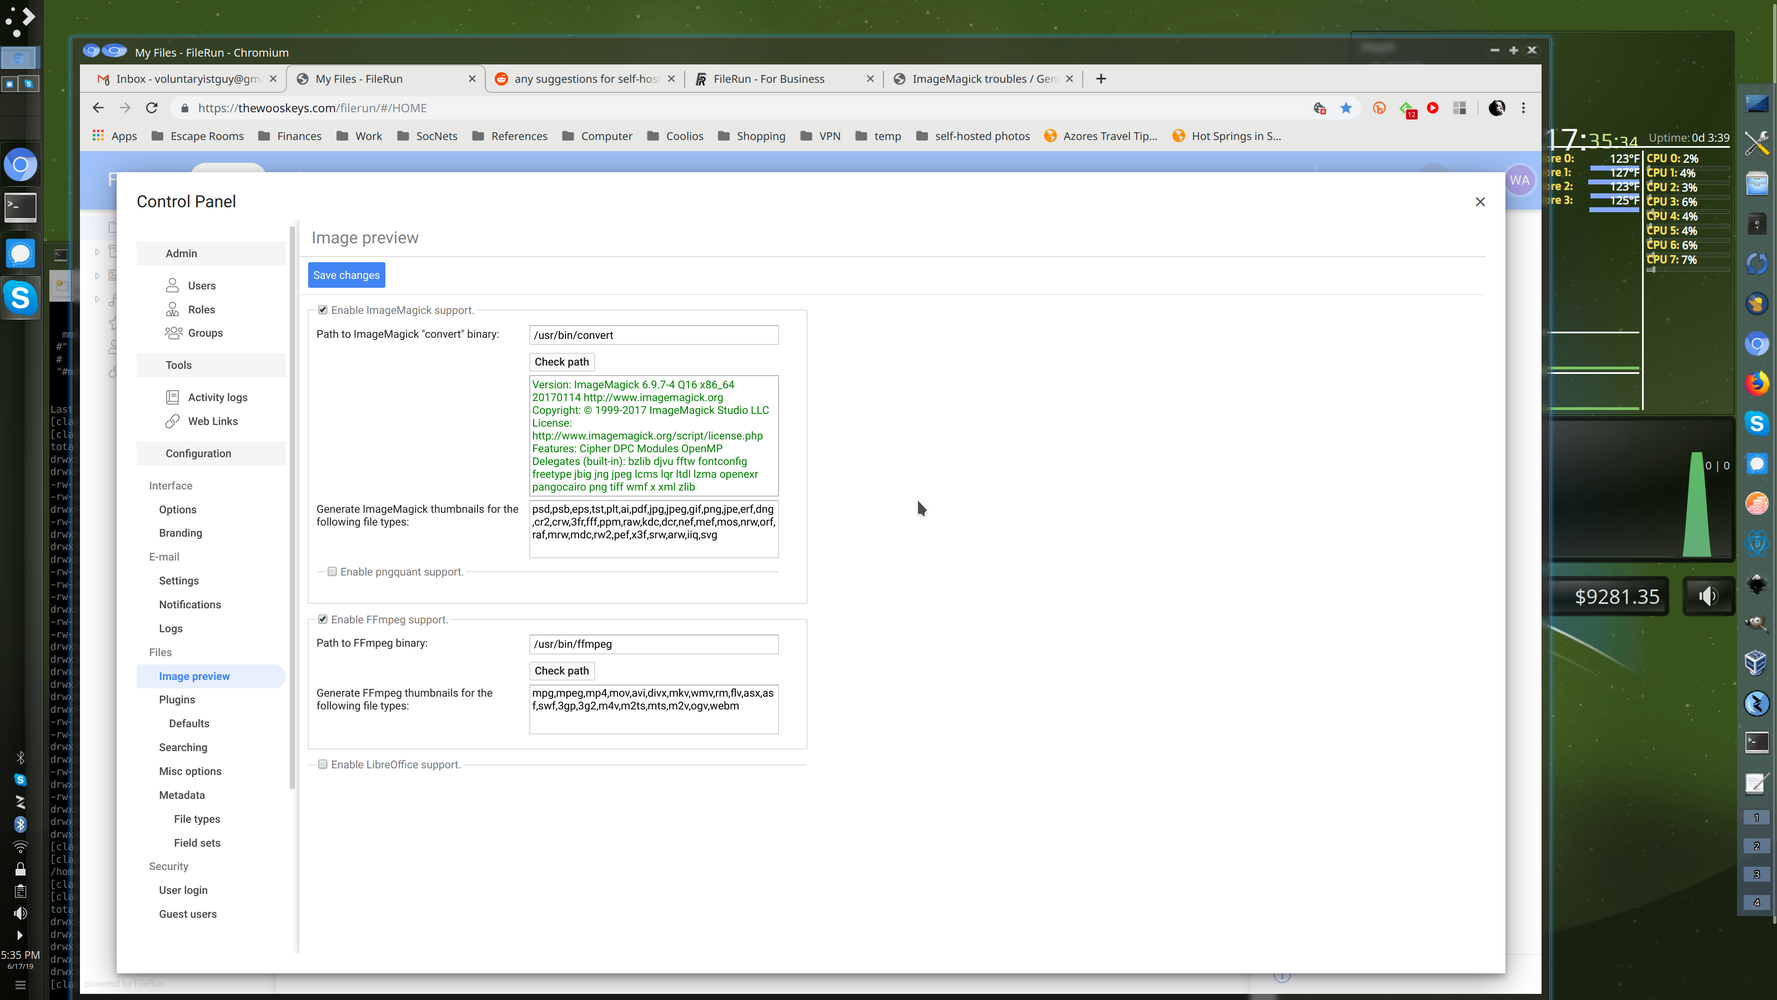Image resolution: width=1777 pixels, height=1000 pixels.
Task: Open the Work bookmark folder
Action: [x=359, y=136]
